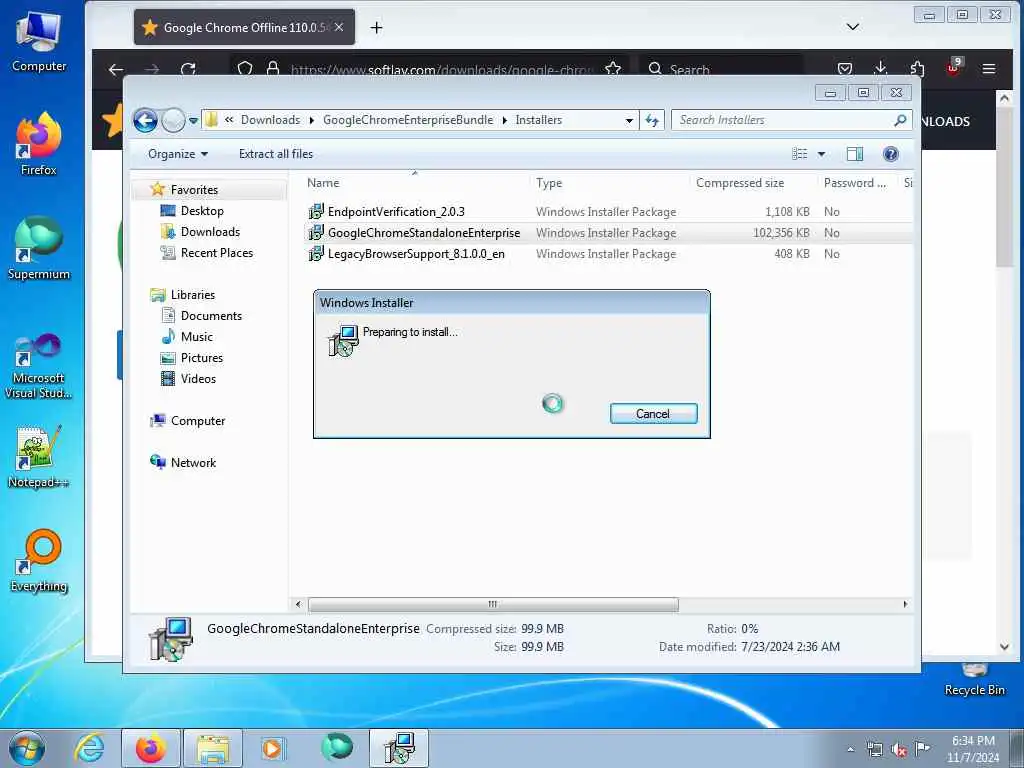Open Firefox Pocket save icon
The height and width of the screenshot is (768, 1024).
click(x=844, y=69)
